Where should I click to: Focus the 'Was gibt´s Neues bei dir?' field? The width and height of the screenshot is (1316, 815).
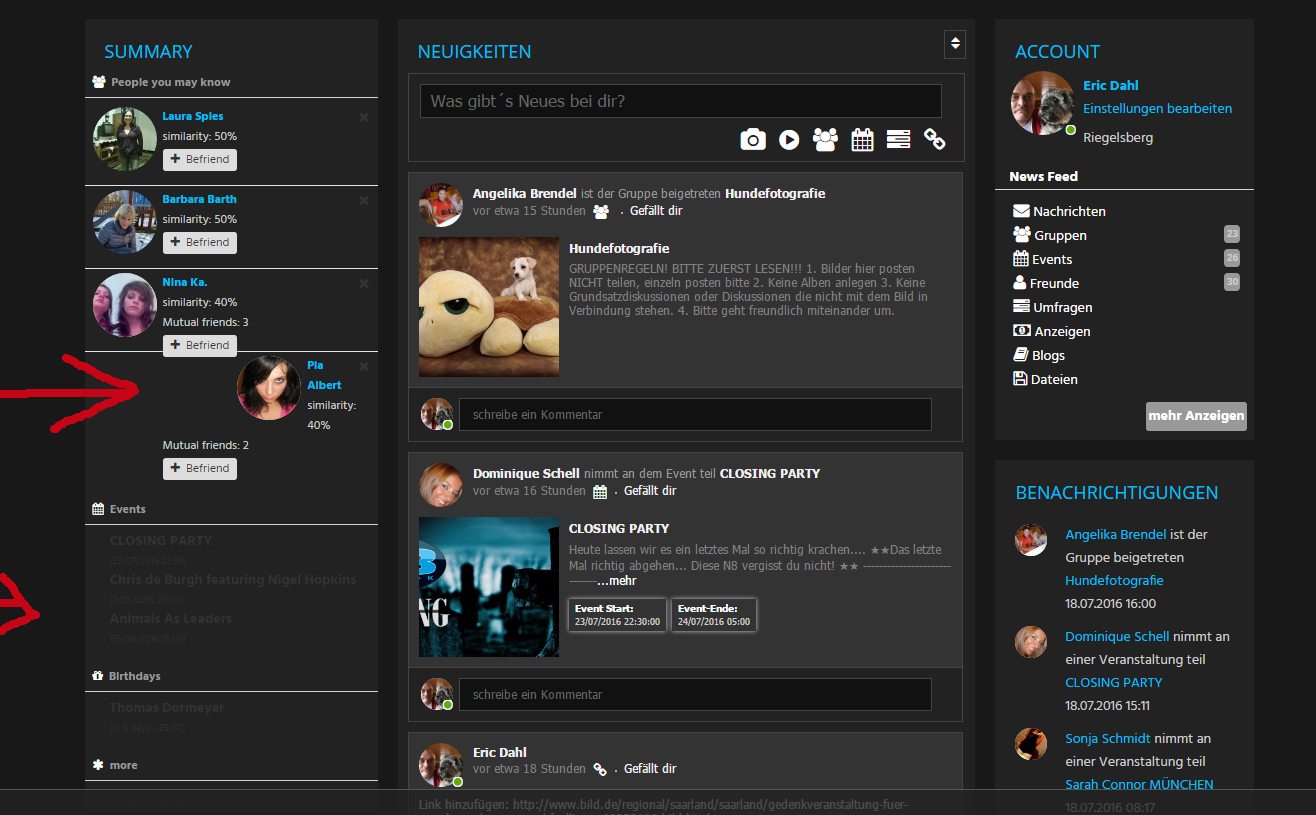pos(681,101)
